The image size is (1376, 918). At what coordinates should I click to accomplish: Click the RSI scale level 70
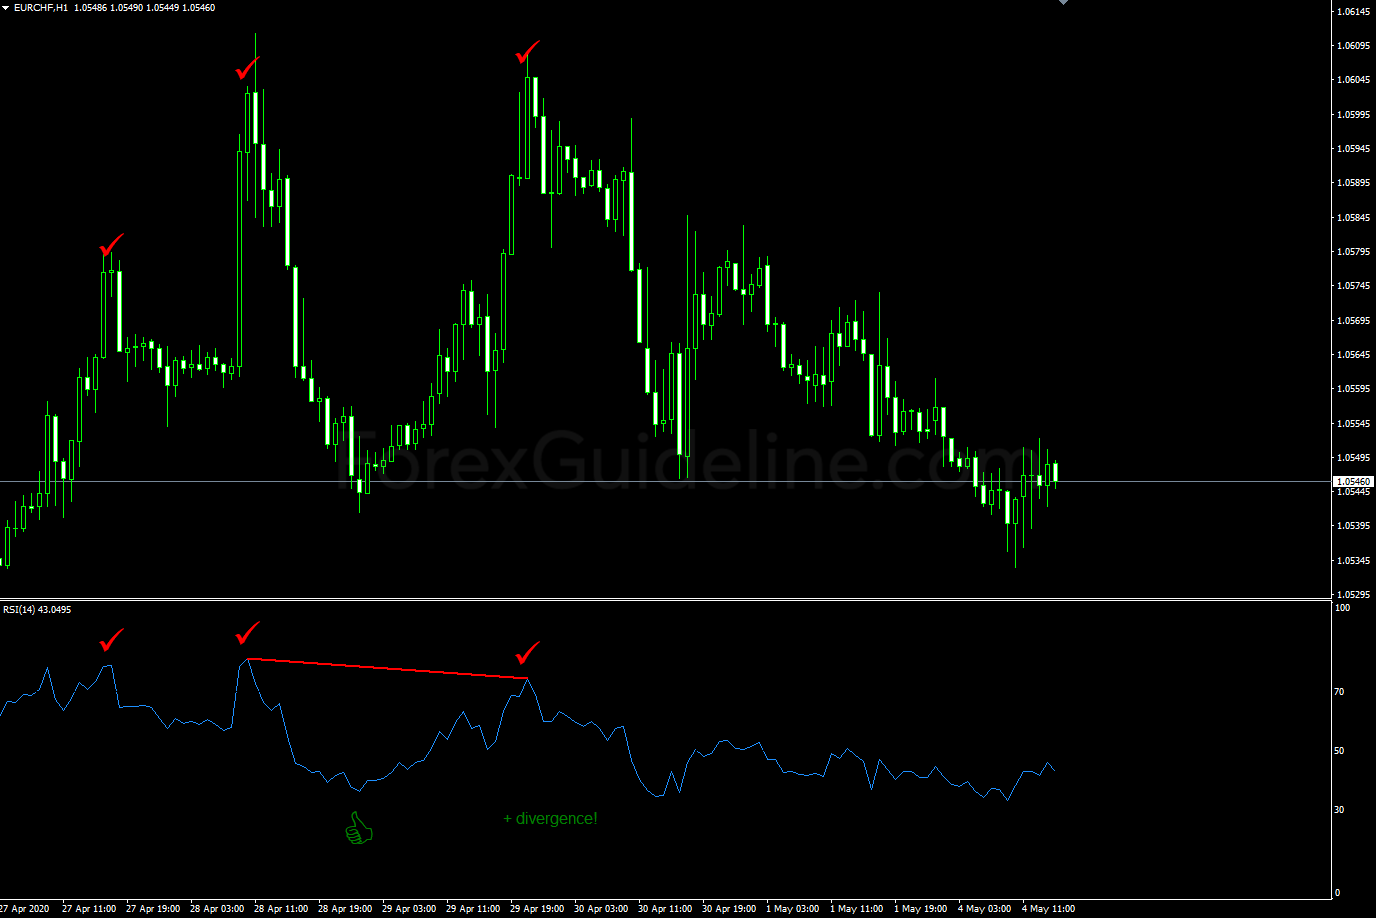pos(1340,692)
